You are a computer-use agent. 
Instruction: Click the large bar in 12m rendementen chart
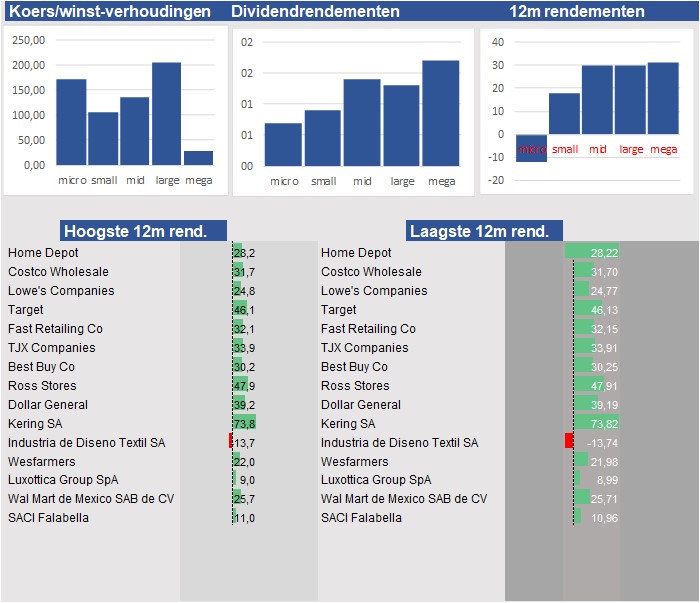(x=630, y=100)
